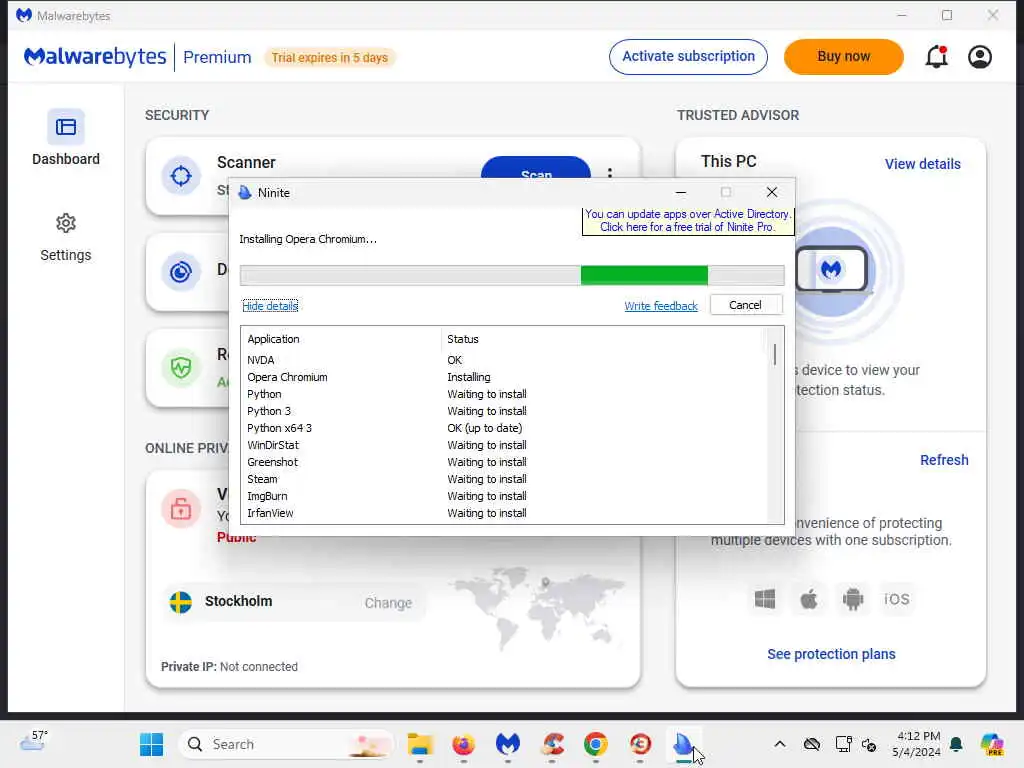Open Firefox from taskbar
Screen dimensions: 1024x768
tap(464, 744)
